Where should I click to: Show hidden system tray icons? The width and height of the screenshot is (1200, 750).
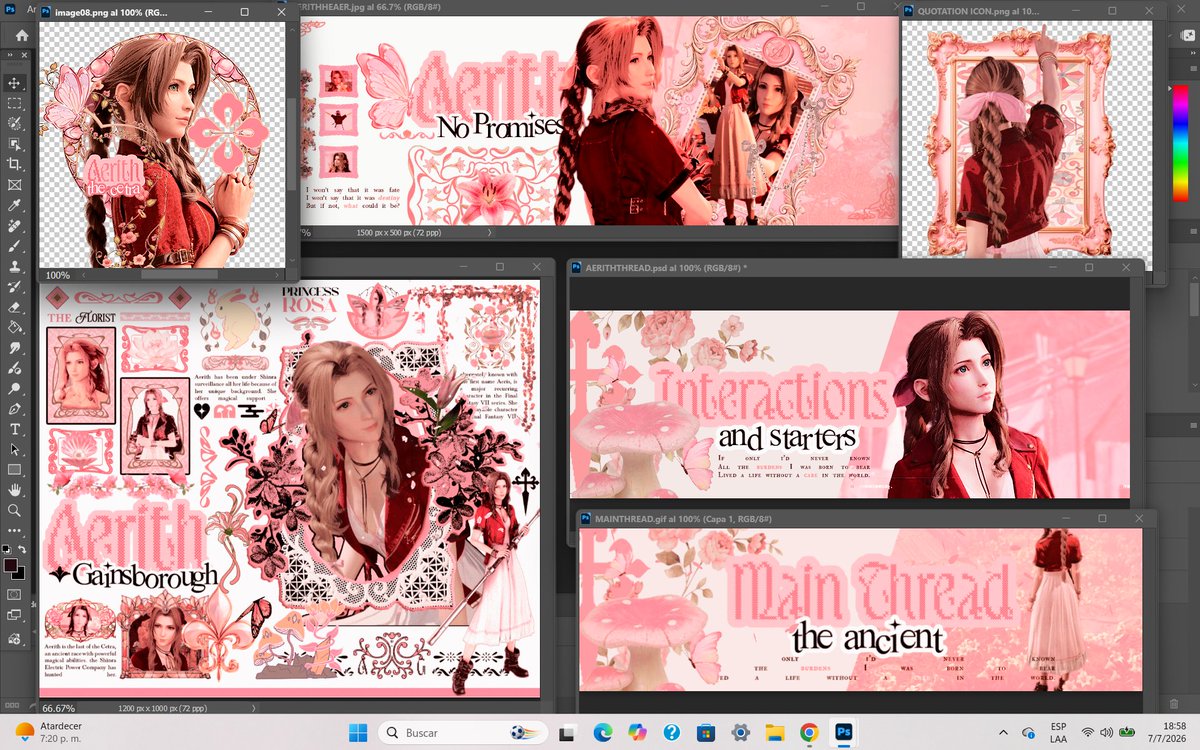coord(1006,733)
